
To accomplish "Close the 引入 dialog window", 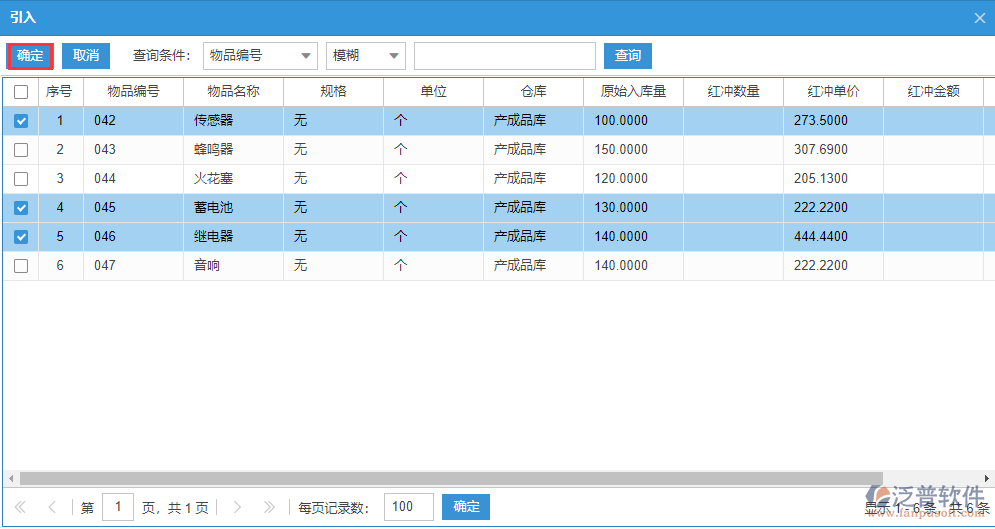I will (979, 18).
